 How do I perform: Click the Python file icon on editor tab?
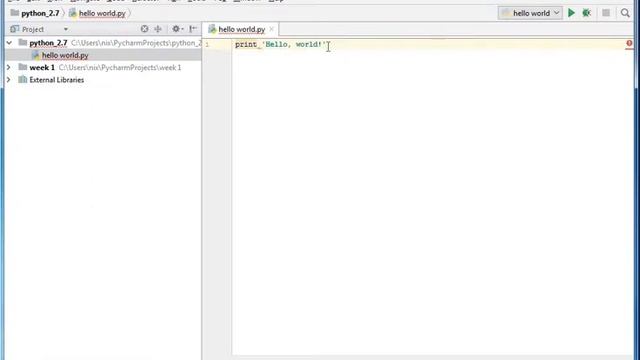point(212,29)
